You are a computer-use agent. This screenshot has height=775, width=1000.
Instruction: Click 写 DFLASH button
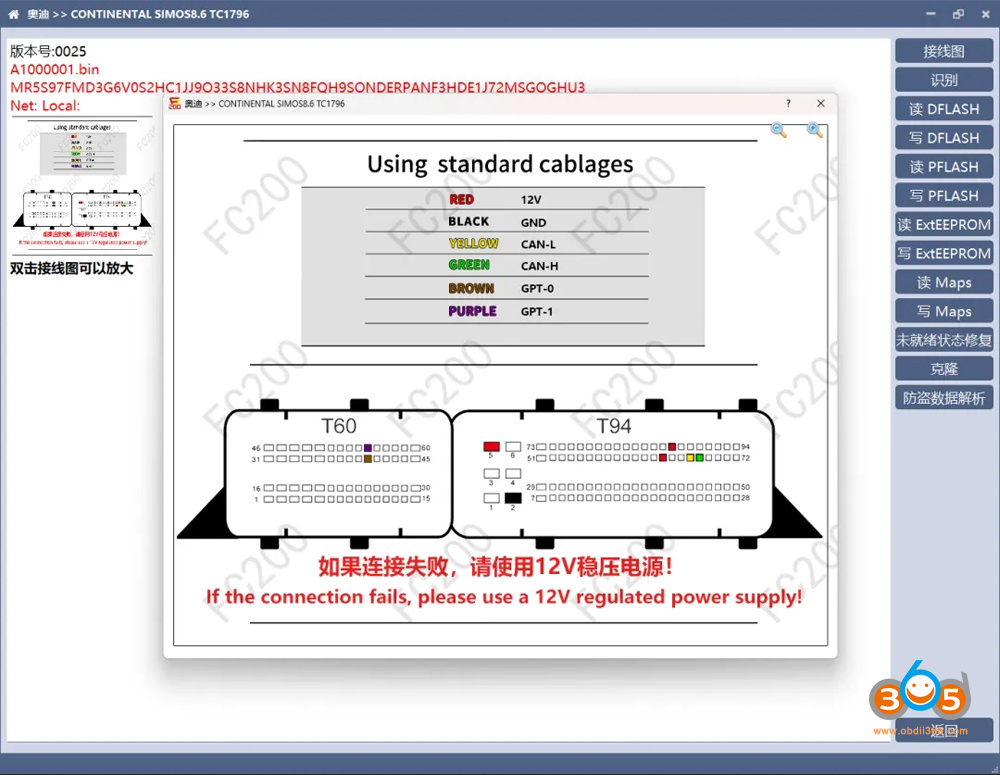pyautogui.click(x=943, y=138)
